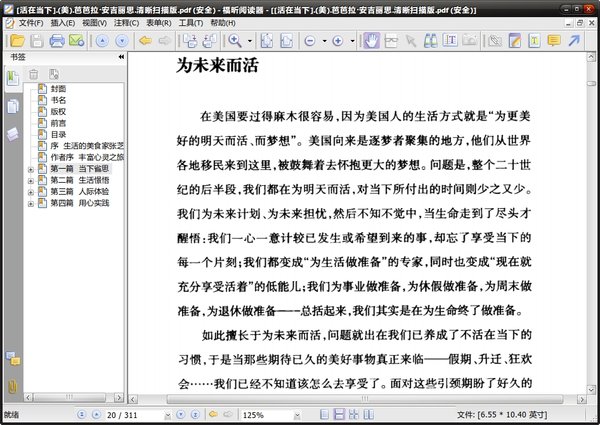Select the Hand tool
The image size is (600, 425).
coord(369,41)
